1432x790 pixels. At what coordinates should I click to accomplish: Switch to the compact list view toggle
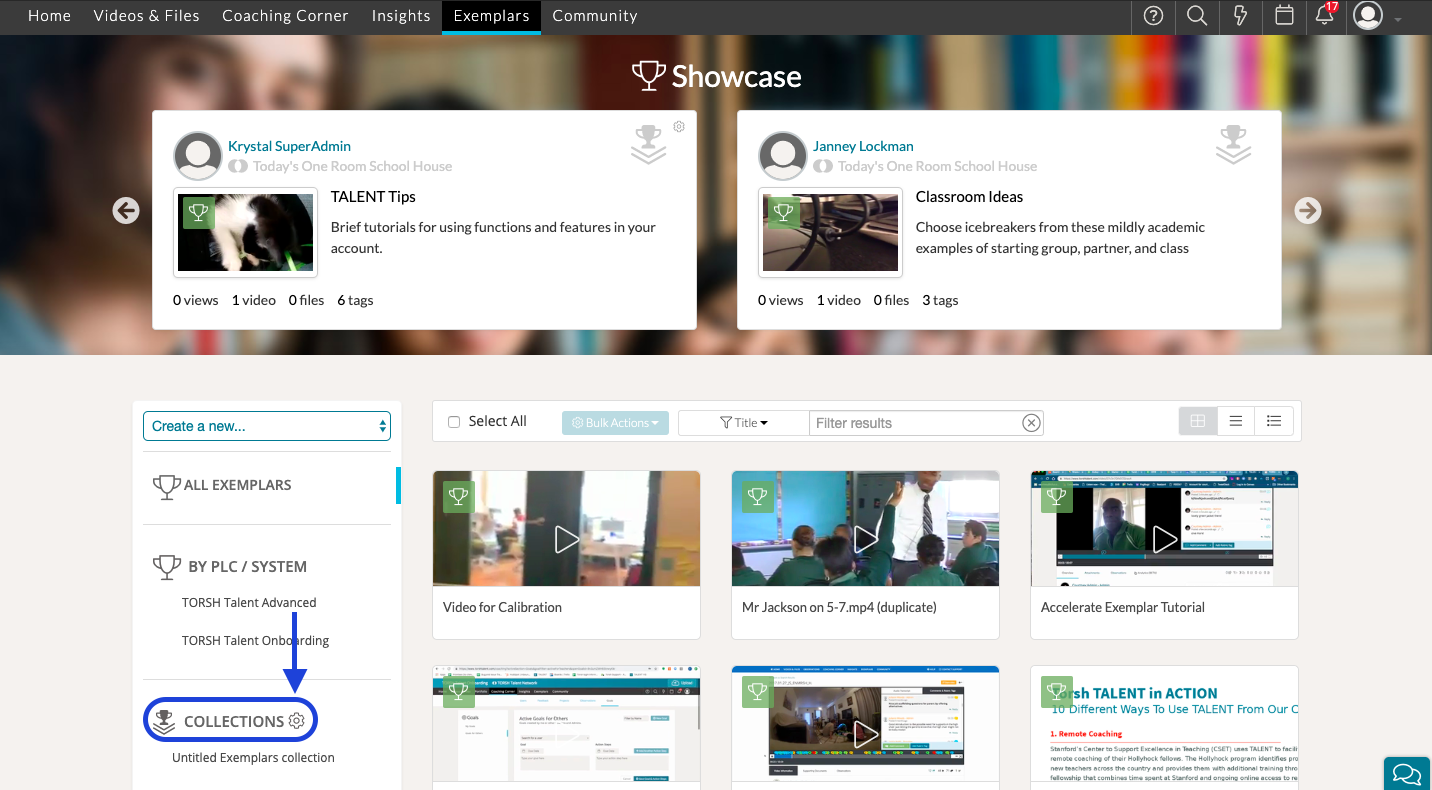tap(1235, 420)
